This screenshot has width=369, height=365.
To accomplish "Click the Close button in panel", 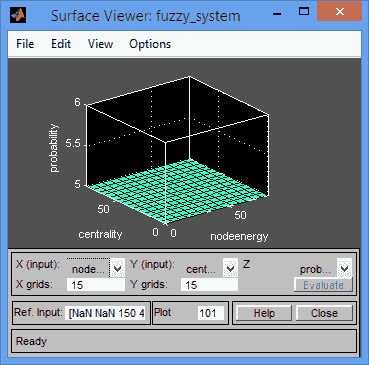I will (324, 313).
